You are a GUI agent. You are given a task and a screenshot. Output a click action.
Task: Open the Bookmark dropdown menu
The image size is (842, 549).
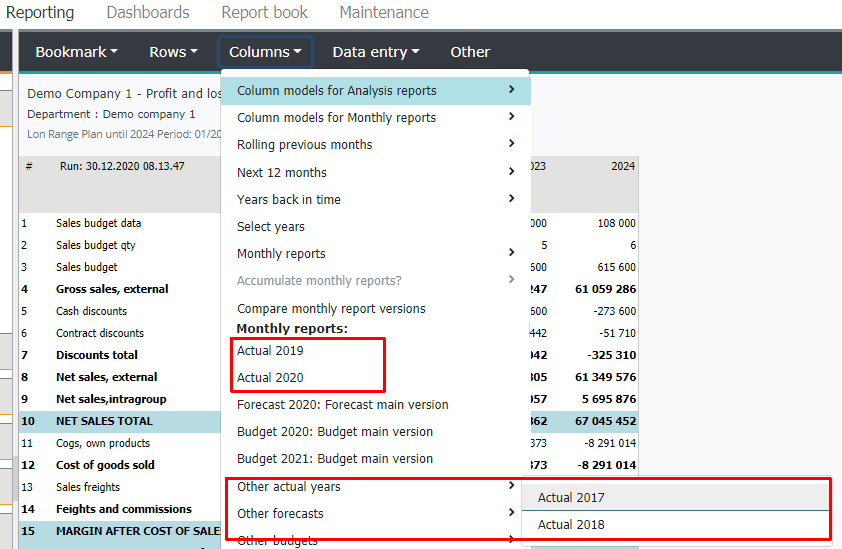click(76, 52)
